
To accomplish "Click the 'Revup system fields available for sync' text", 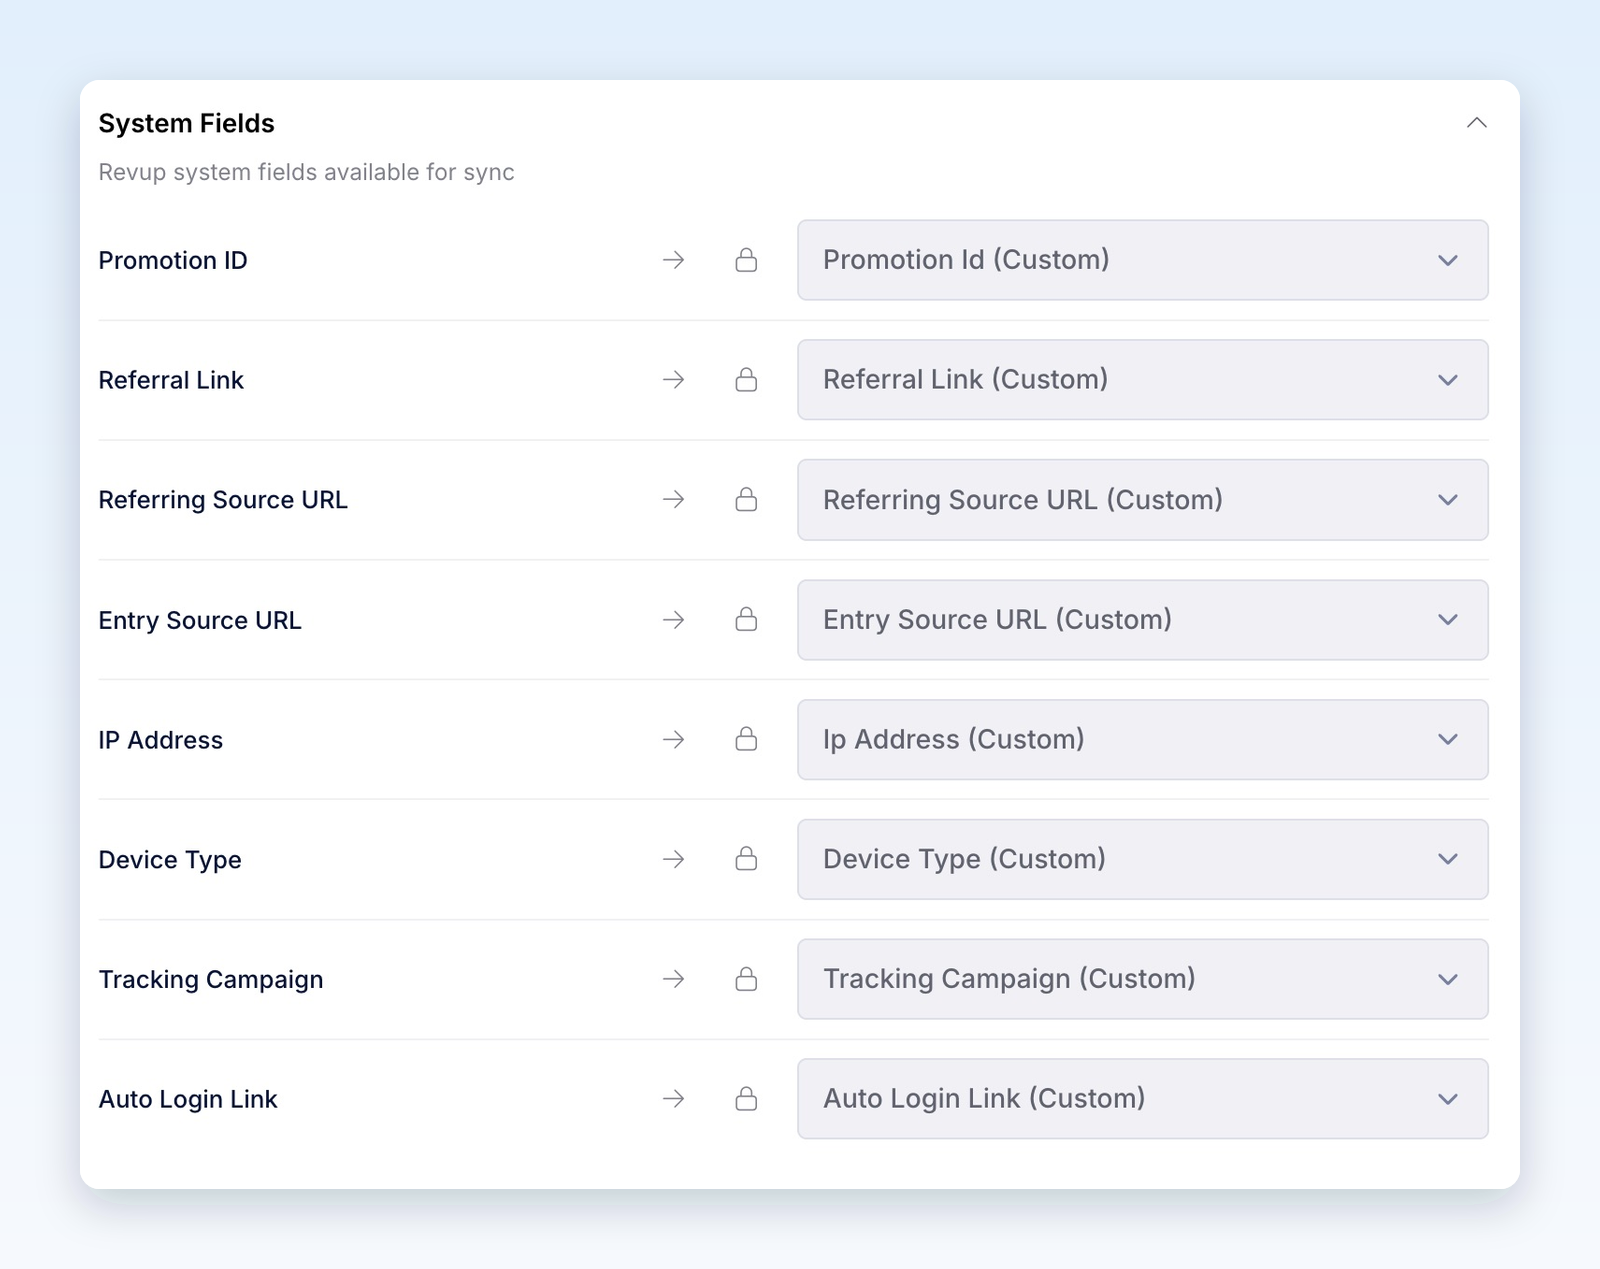I will [x=306, y=172].
